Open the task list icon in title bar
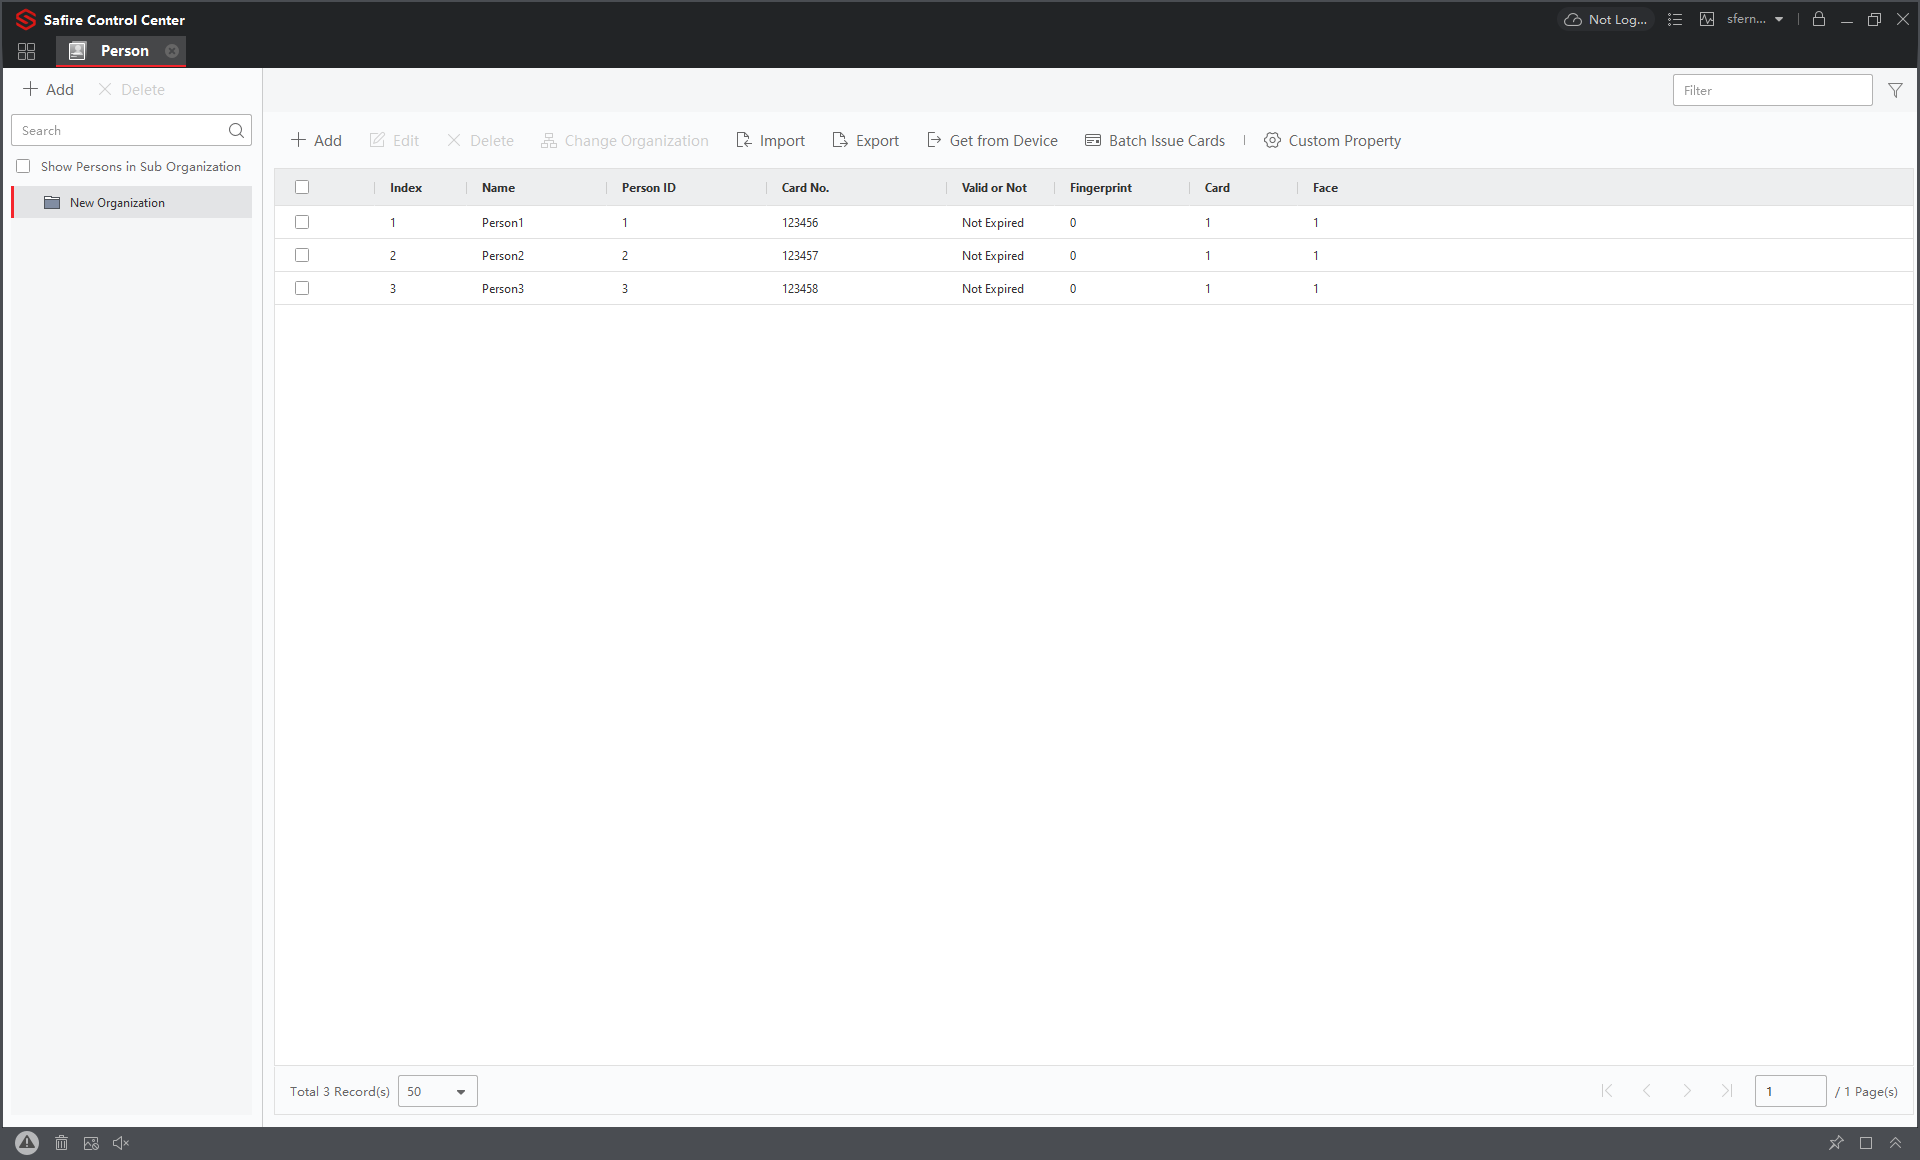 pos(1675,19)
